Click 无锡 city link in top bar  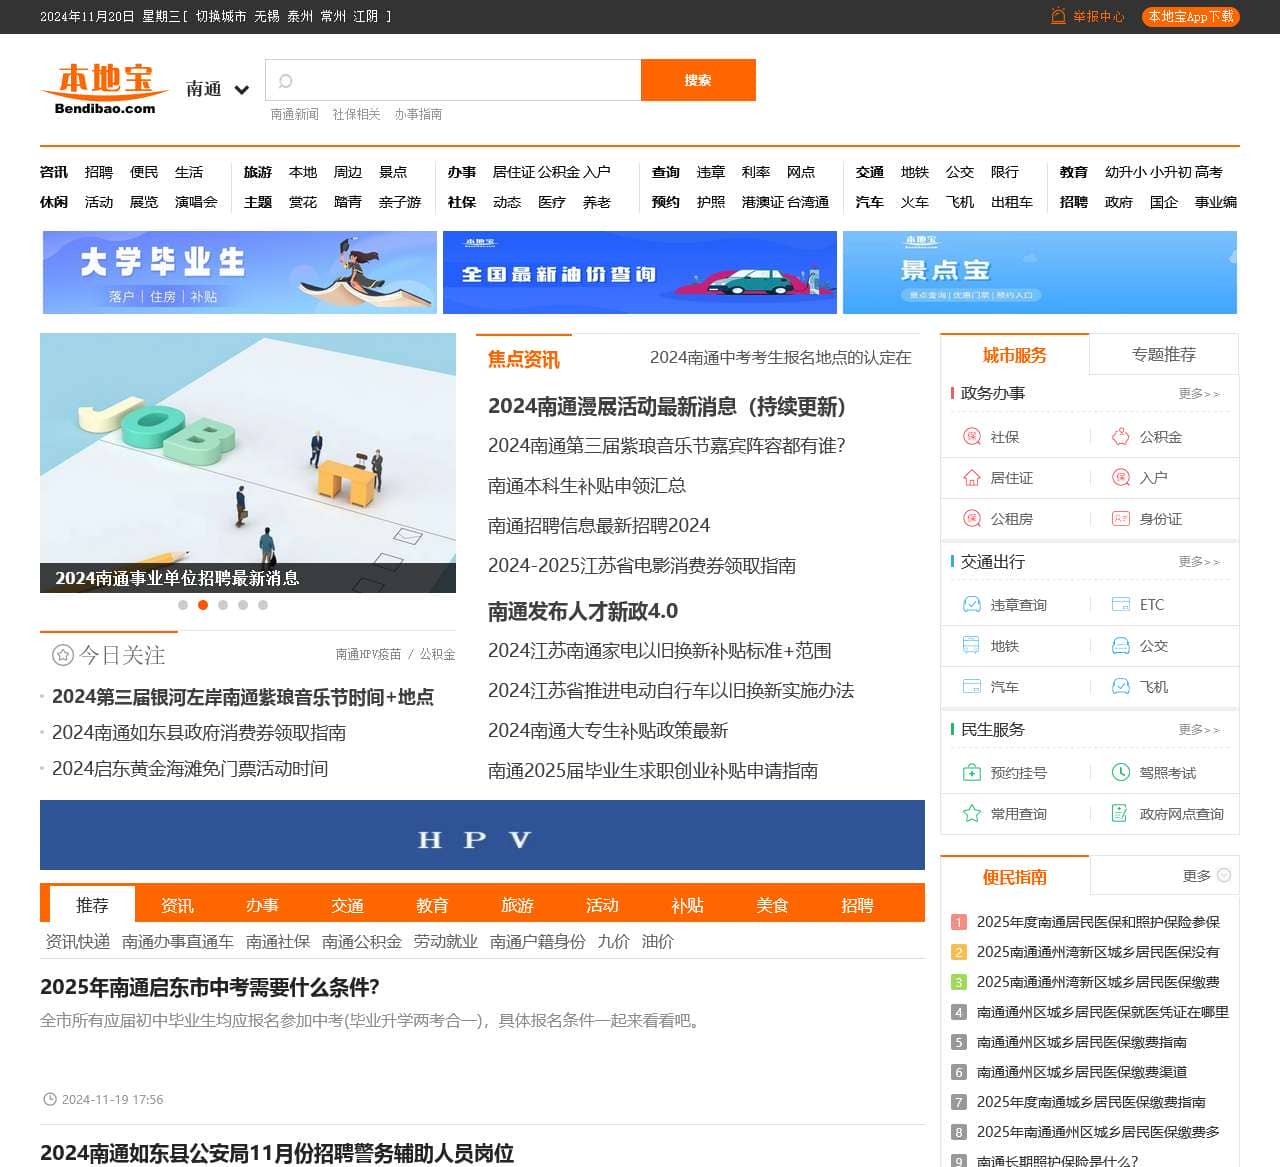point(267,16)
